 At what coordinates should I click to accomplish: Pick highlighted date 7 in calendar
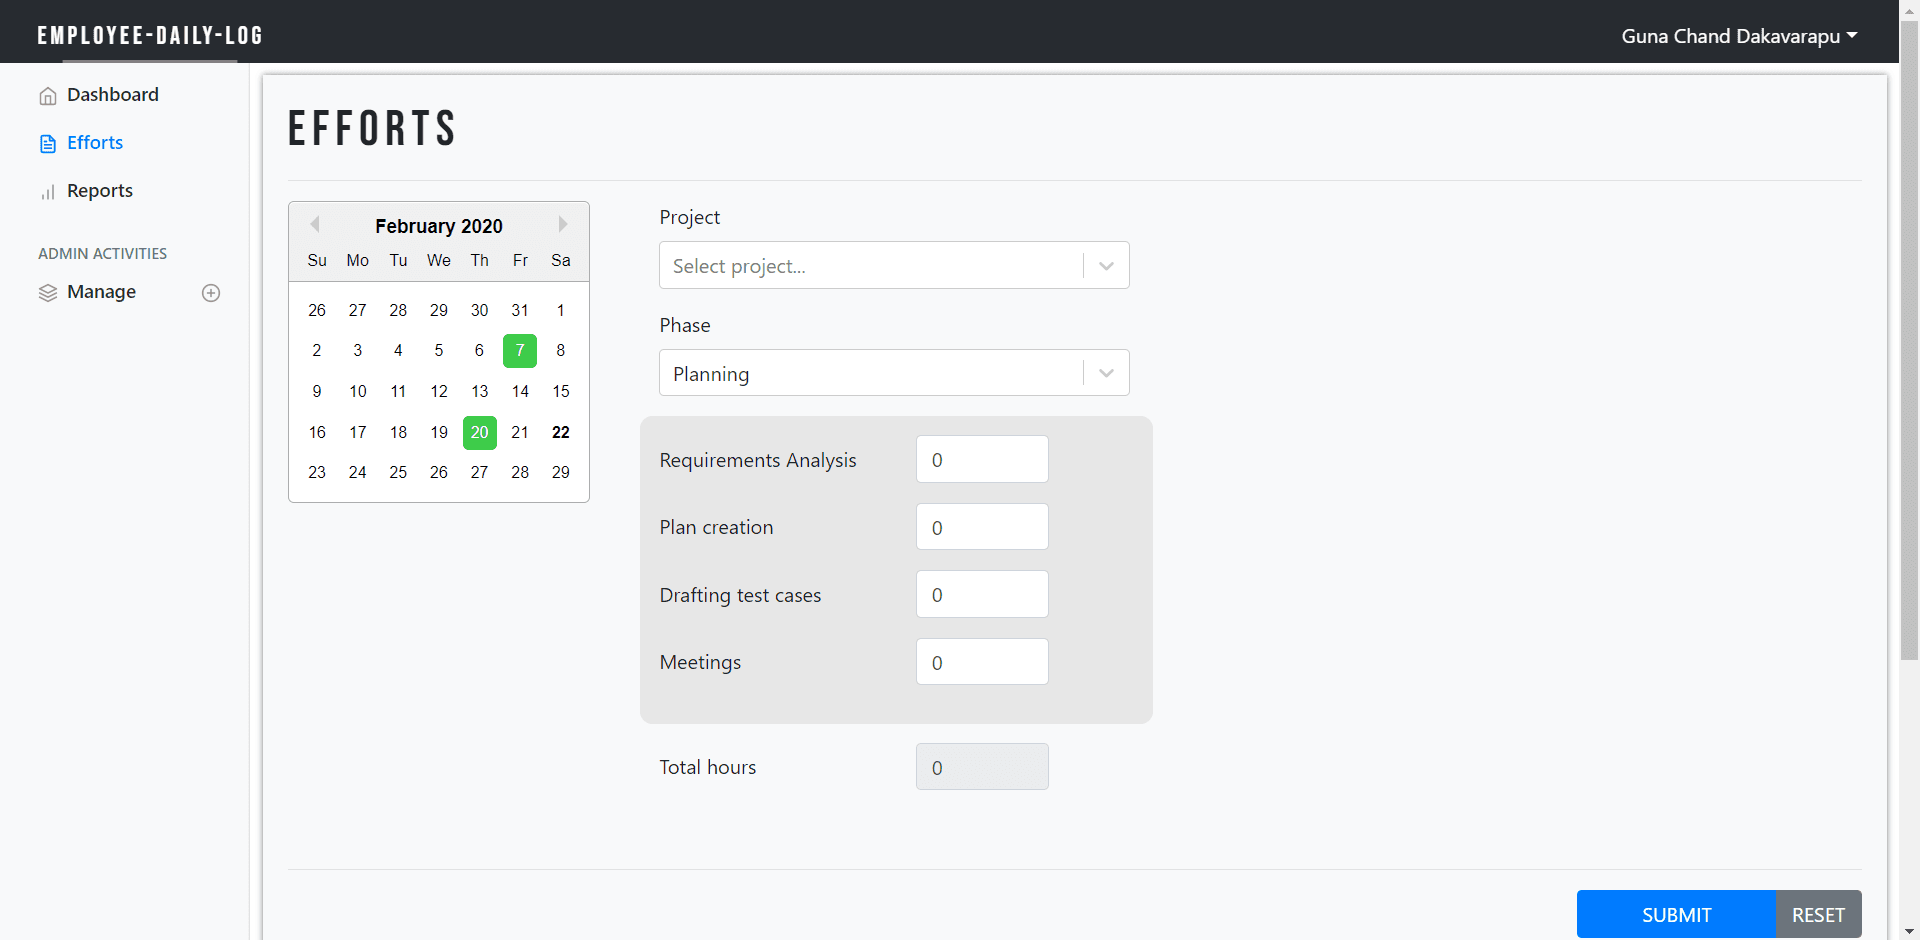point(520,351)
